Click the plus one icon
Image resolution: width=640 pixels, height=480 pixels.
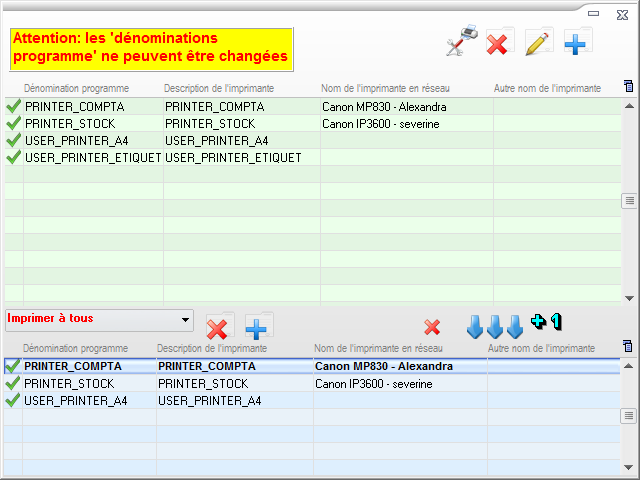tap(546, 321)
